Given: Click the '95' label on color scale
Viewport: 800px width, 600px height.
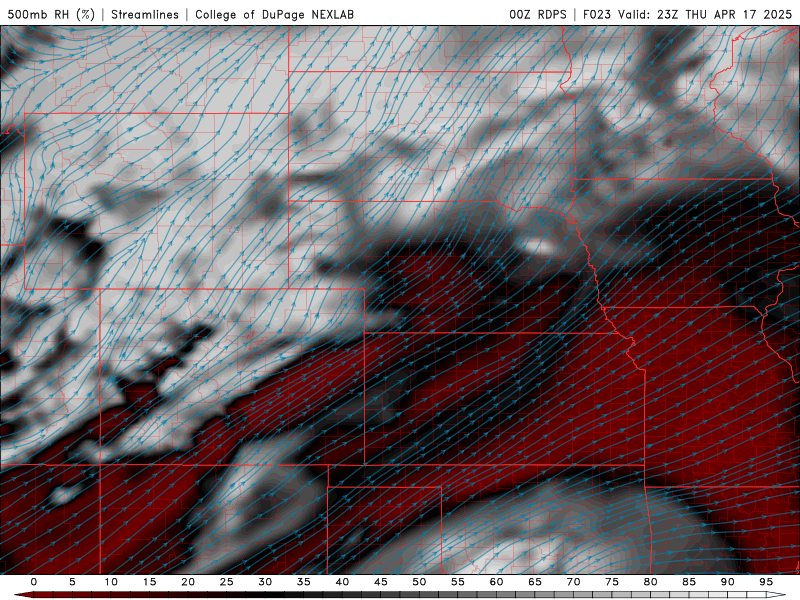Looking at the screenshot, I should (766, 582).
